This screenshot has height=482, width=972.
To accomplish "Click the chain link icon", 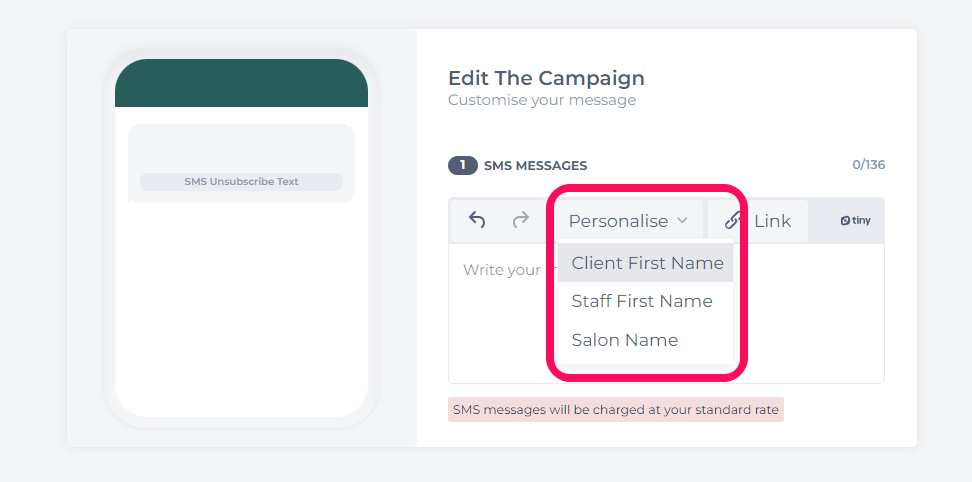I will 733,220.
